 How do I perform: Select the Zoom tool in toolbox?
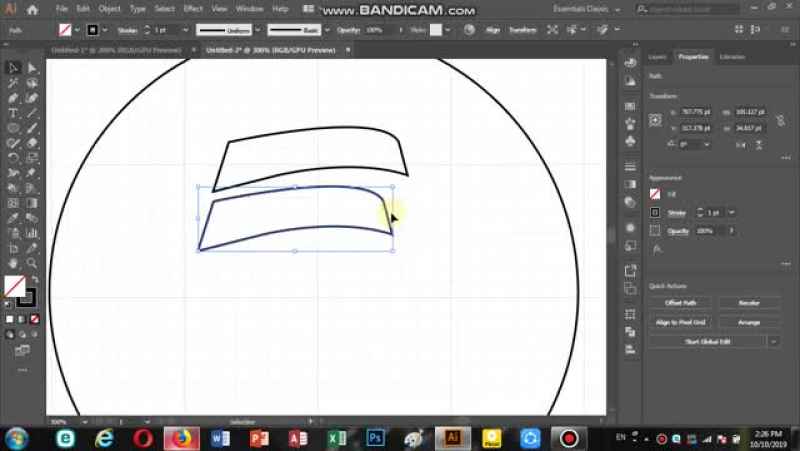click(32, 263)
